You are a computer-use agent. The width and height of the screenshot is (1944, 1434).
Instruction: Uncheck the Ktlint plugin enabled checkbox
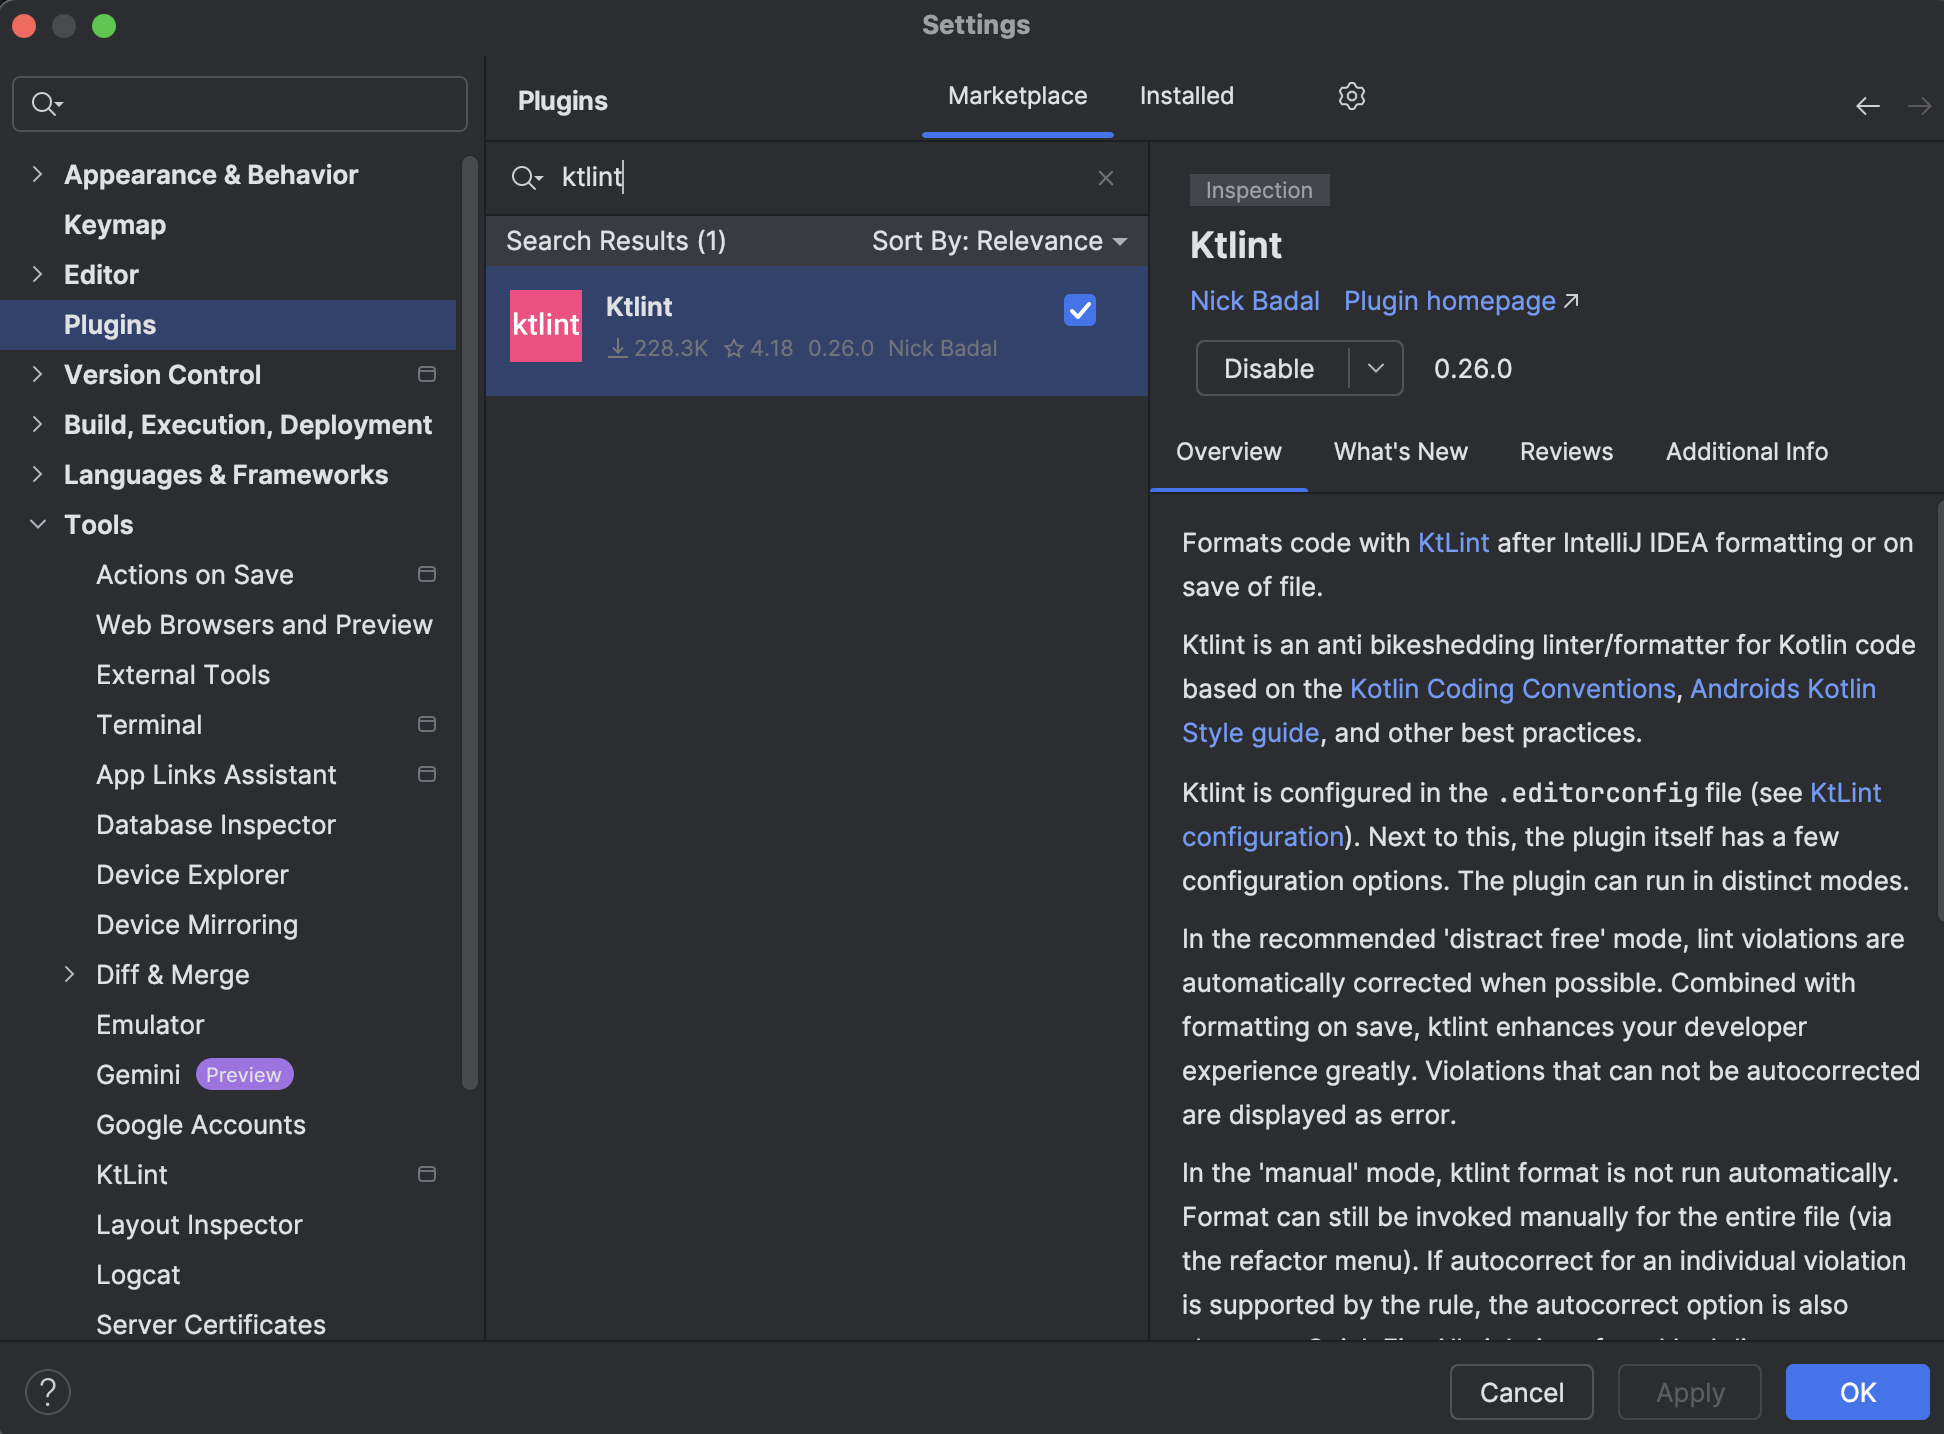point(1080,311)
